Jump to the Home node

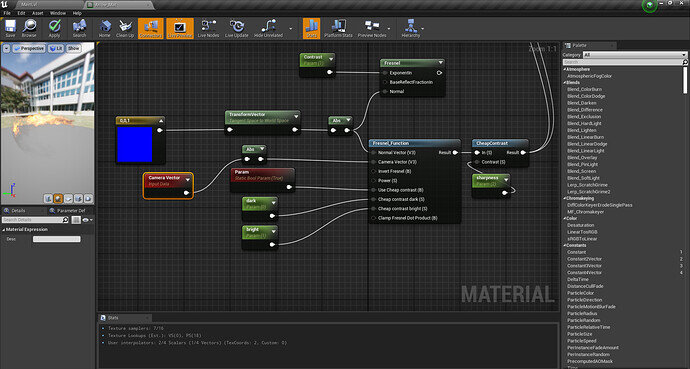coord(105,29)
